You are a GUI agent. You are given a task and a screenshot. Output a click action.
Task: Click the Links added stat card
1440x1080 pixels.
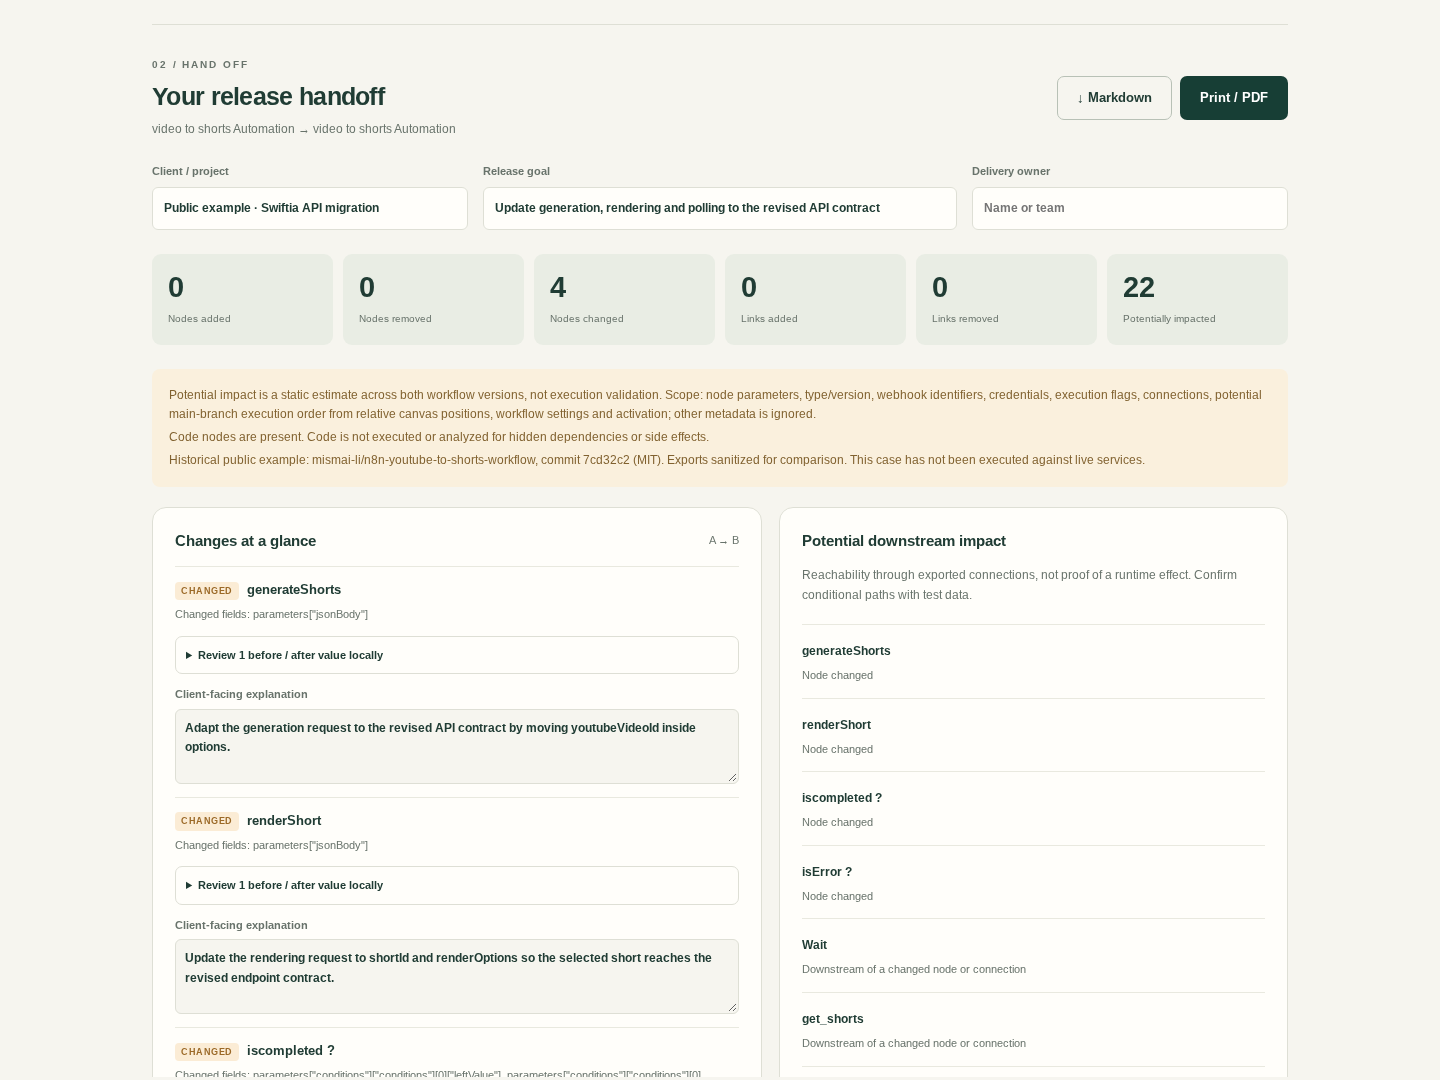click(x=815, y=299)
